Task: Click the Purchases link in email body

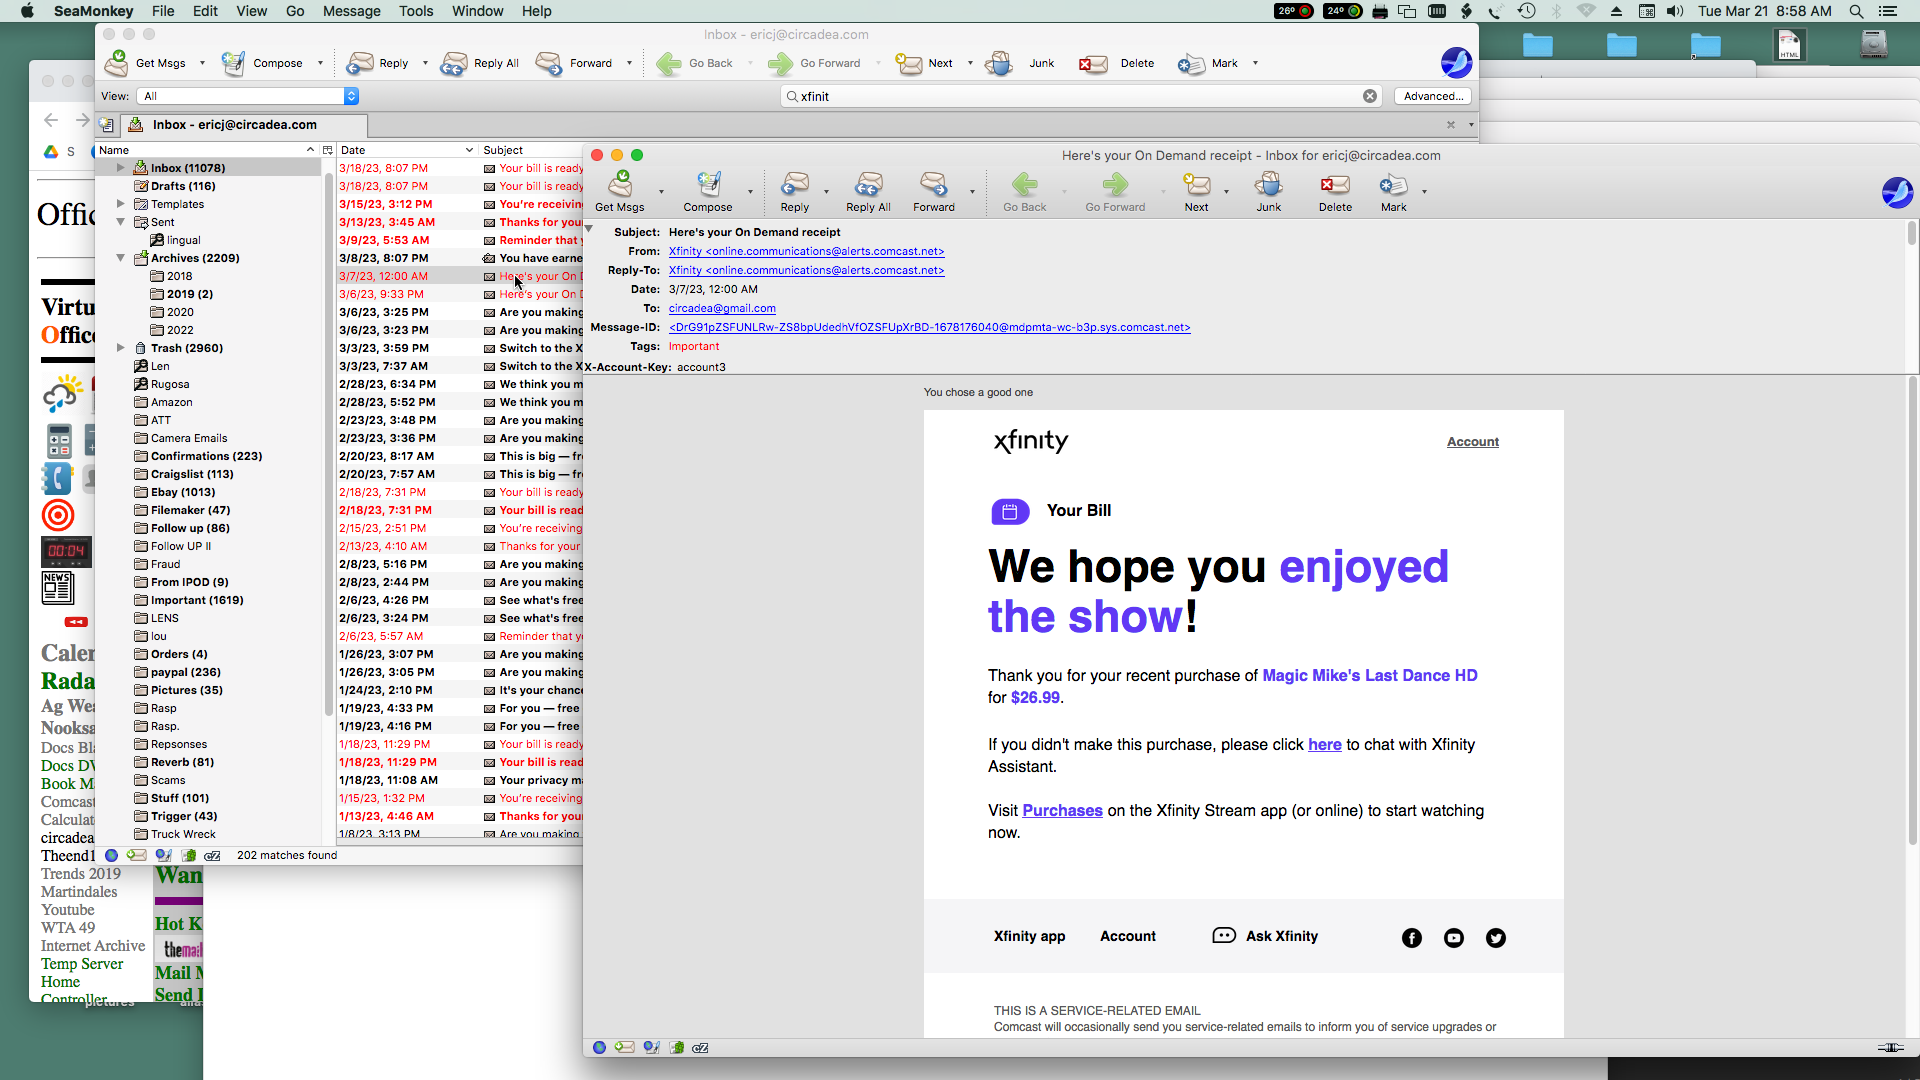Action: (x=1062, y=810)
